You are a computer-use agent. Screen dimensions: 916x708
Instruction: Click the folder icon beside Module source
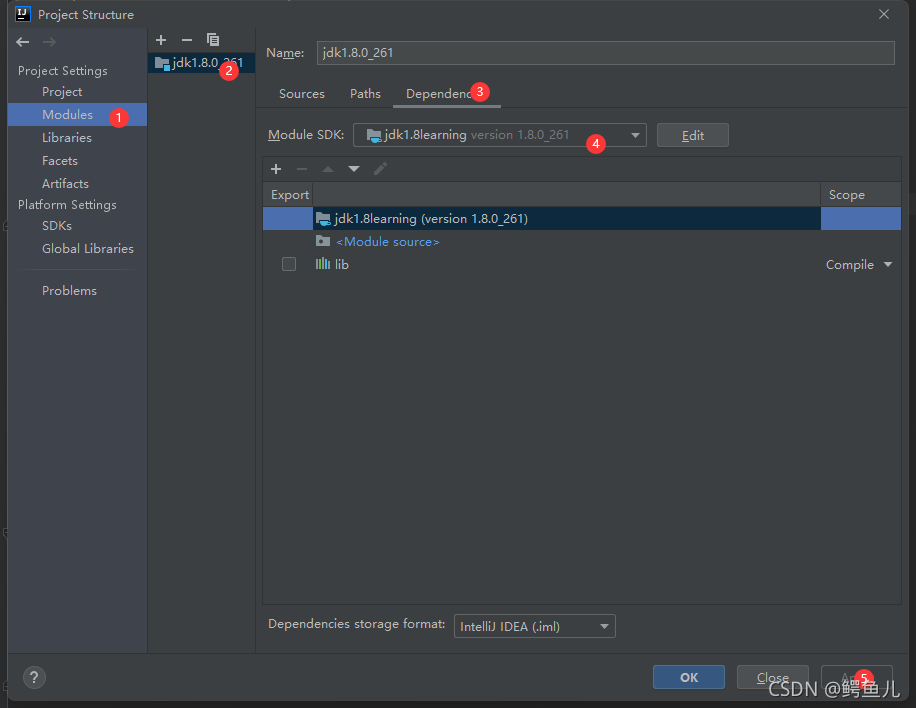pos(322,241)
